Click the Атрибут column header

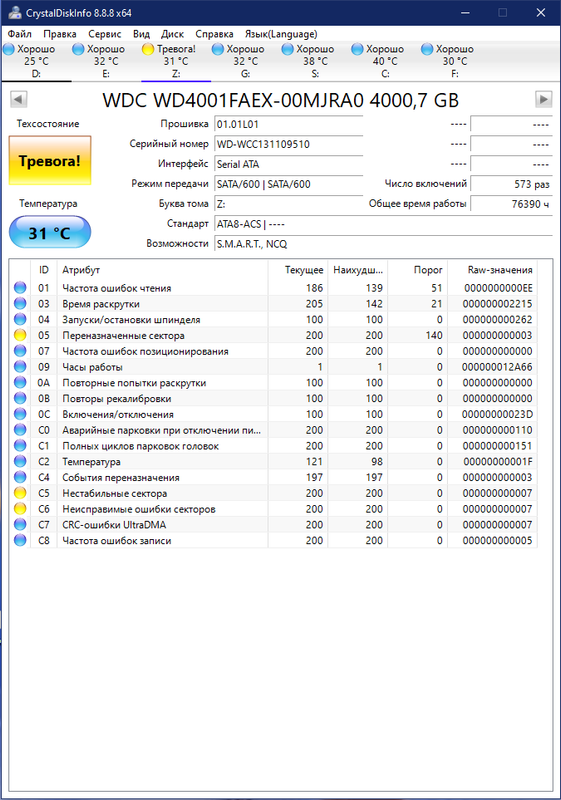click(x=162, y=270)
